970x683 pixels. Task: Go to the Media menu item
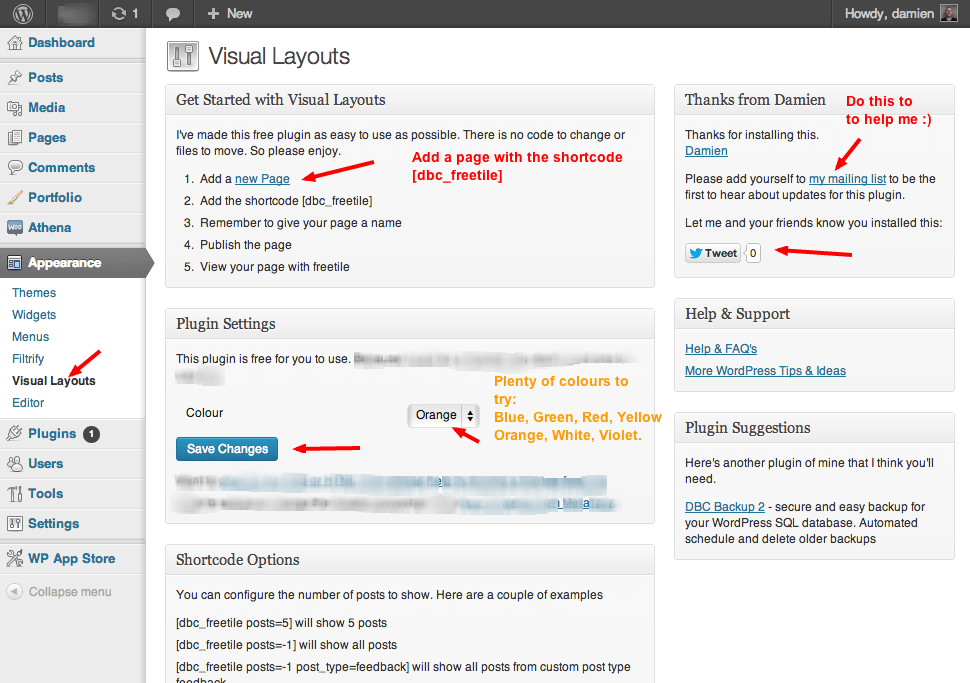(46, 108)
